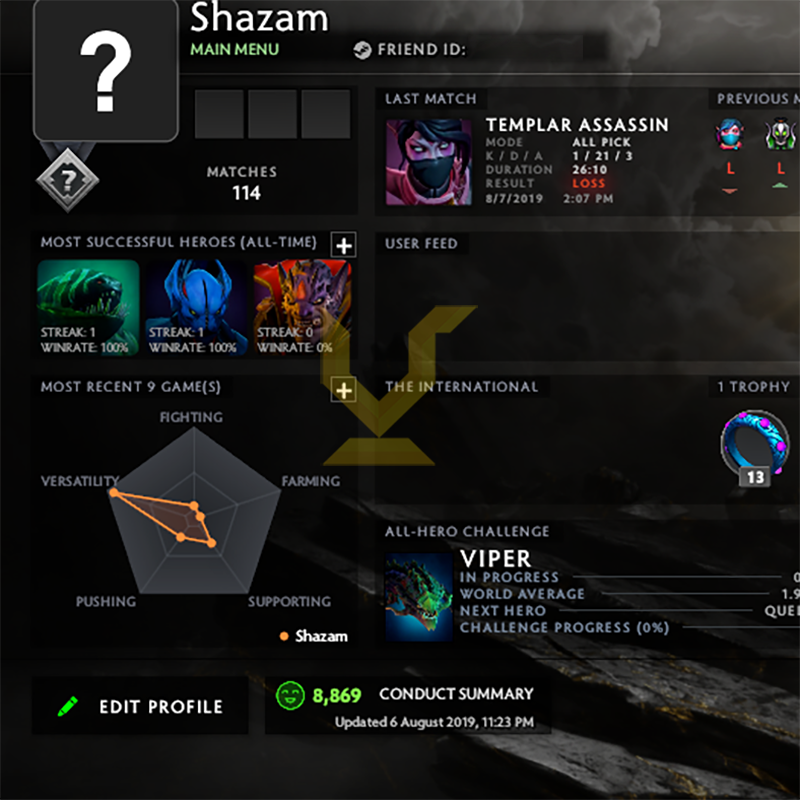
Task: Select the Templar Assassin last match portrait
Action: [x=429, y=162]
